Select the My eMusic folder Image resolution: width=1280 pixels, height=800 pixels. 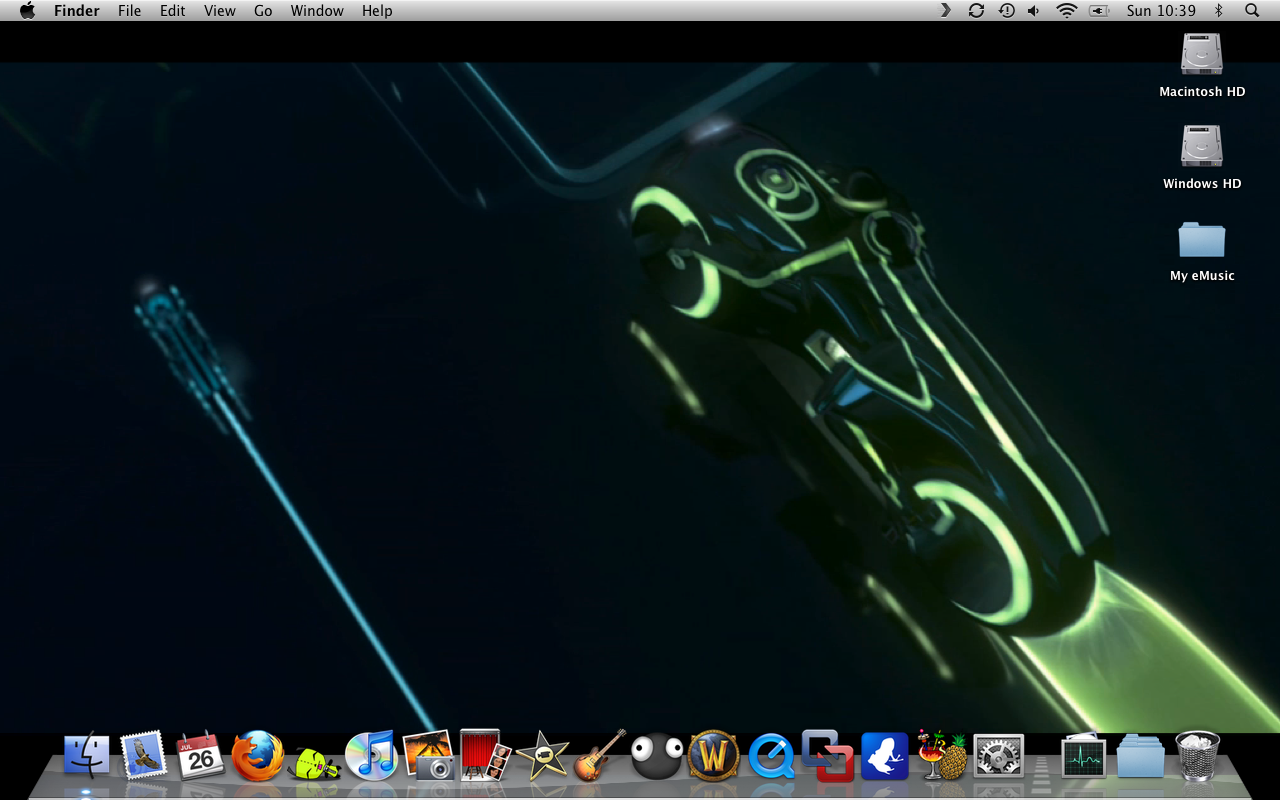click(x=1202, y=240)
